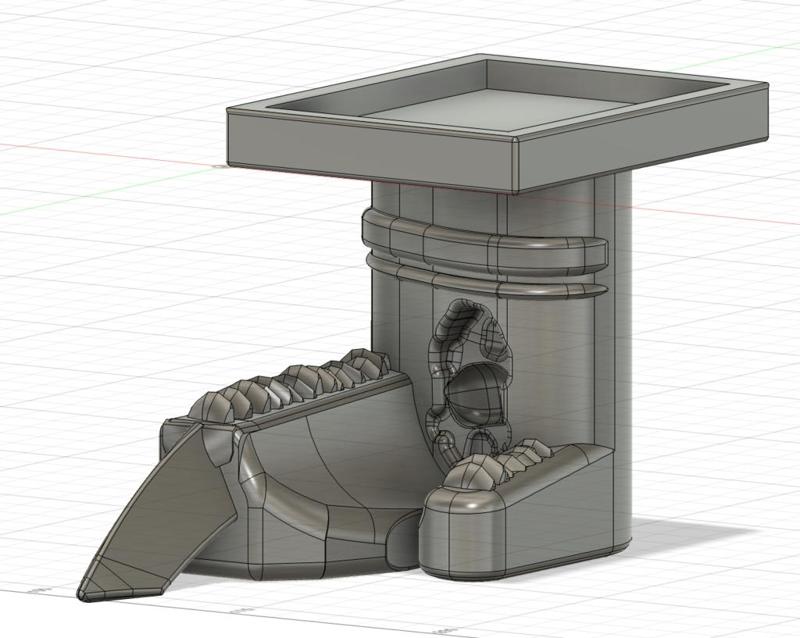Select the long ridged teeth row on left piece
The width and height of the screenshot is (800, 638).
point(291,387)
